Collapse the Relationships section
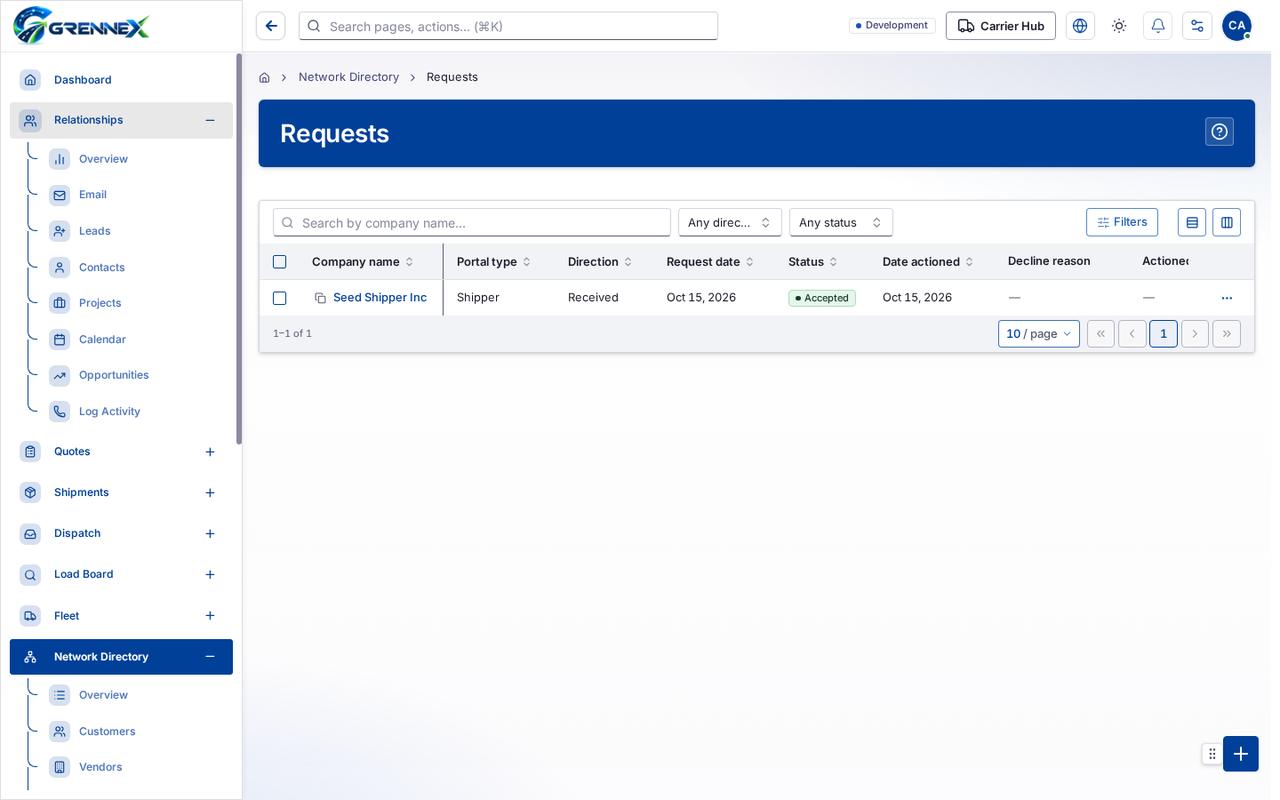The height and width of the screenshot is (800, 1280). [210, 120]
